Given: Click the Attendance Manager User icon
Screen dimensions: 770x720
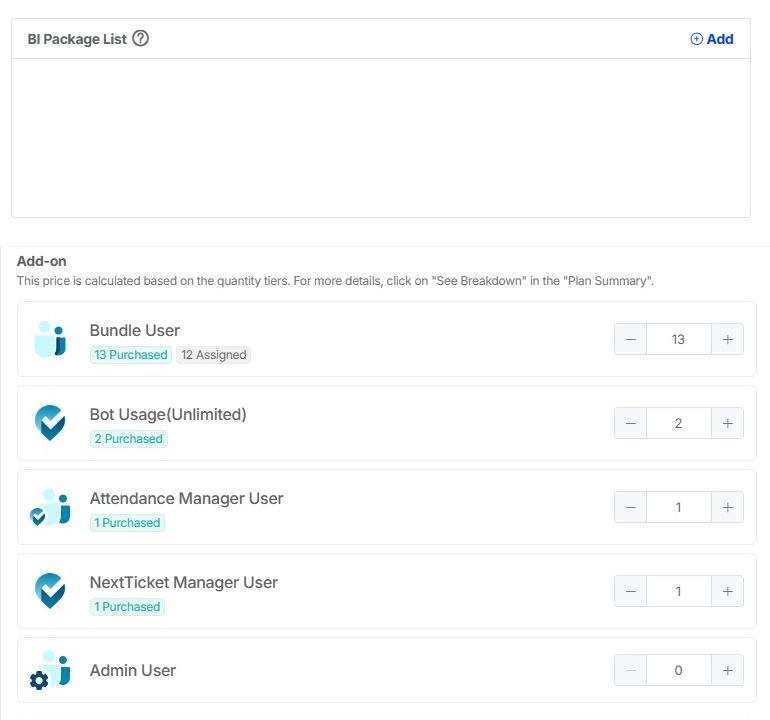Looking at the screenshot, I should [50, 507].
